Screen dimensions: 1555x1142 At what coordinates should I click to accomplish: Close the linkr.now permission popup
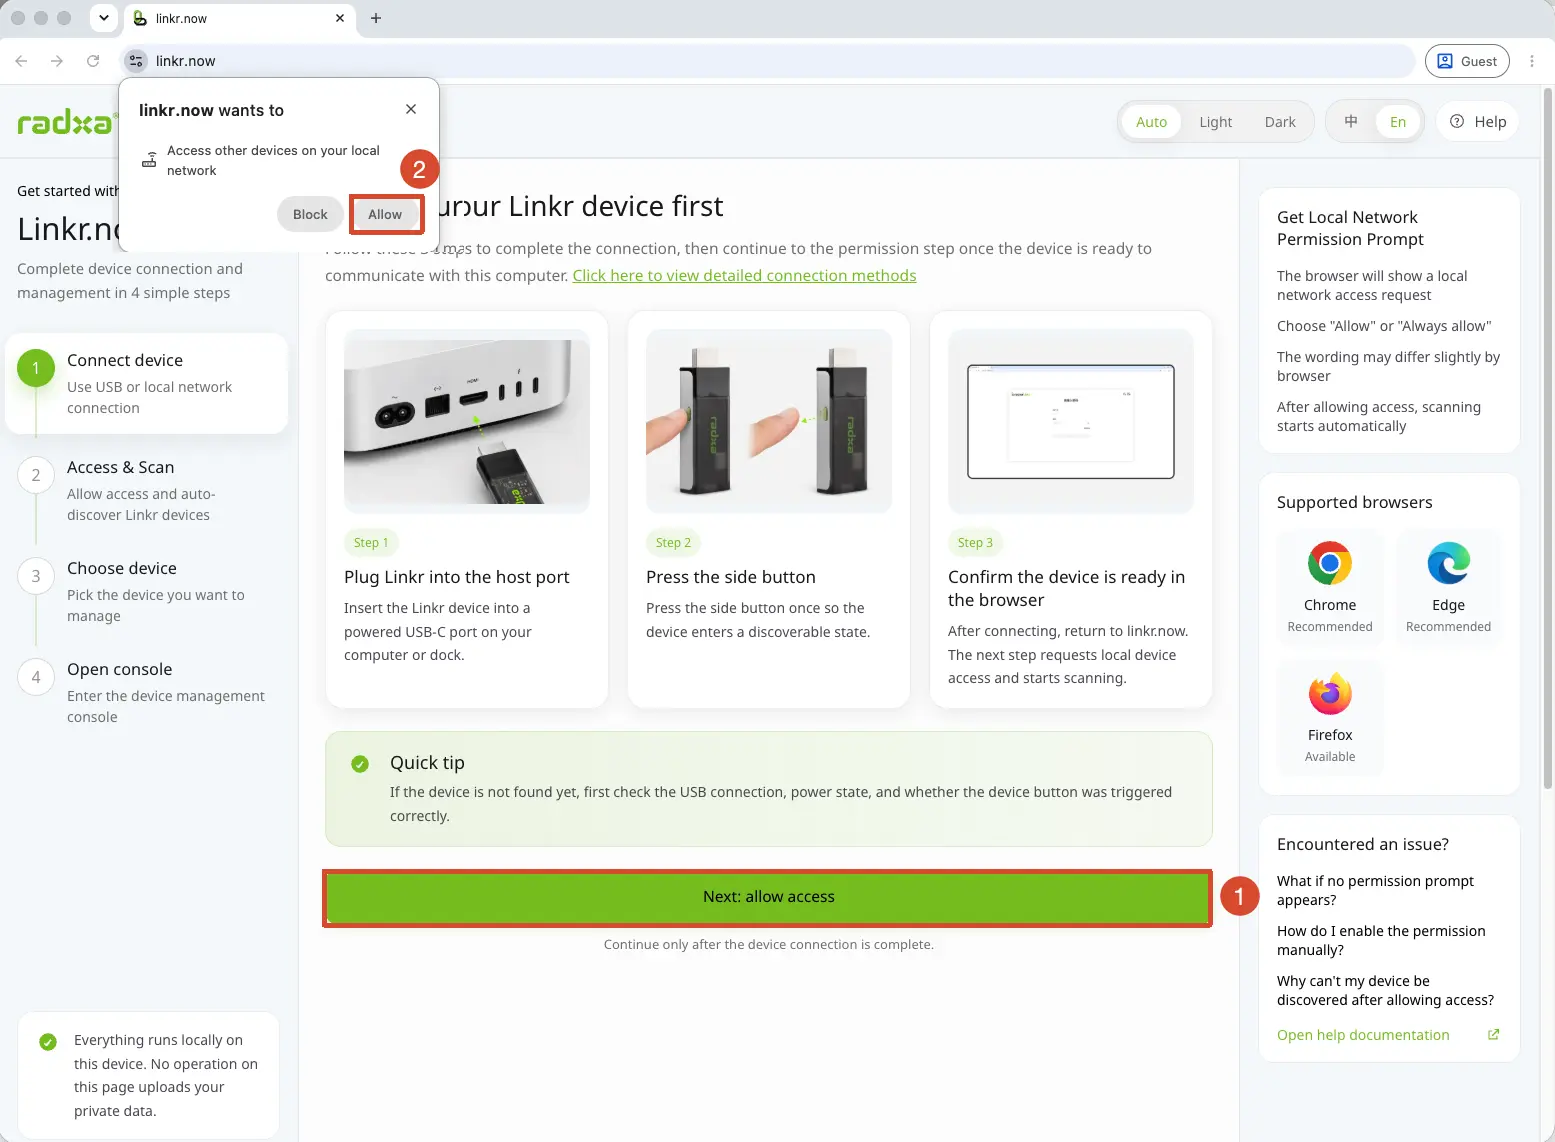point(411,109)
